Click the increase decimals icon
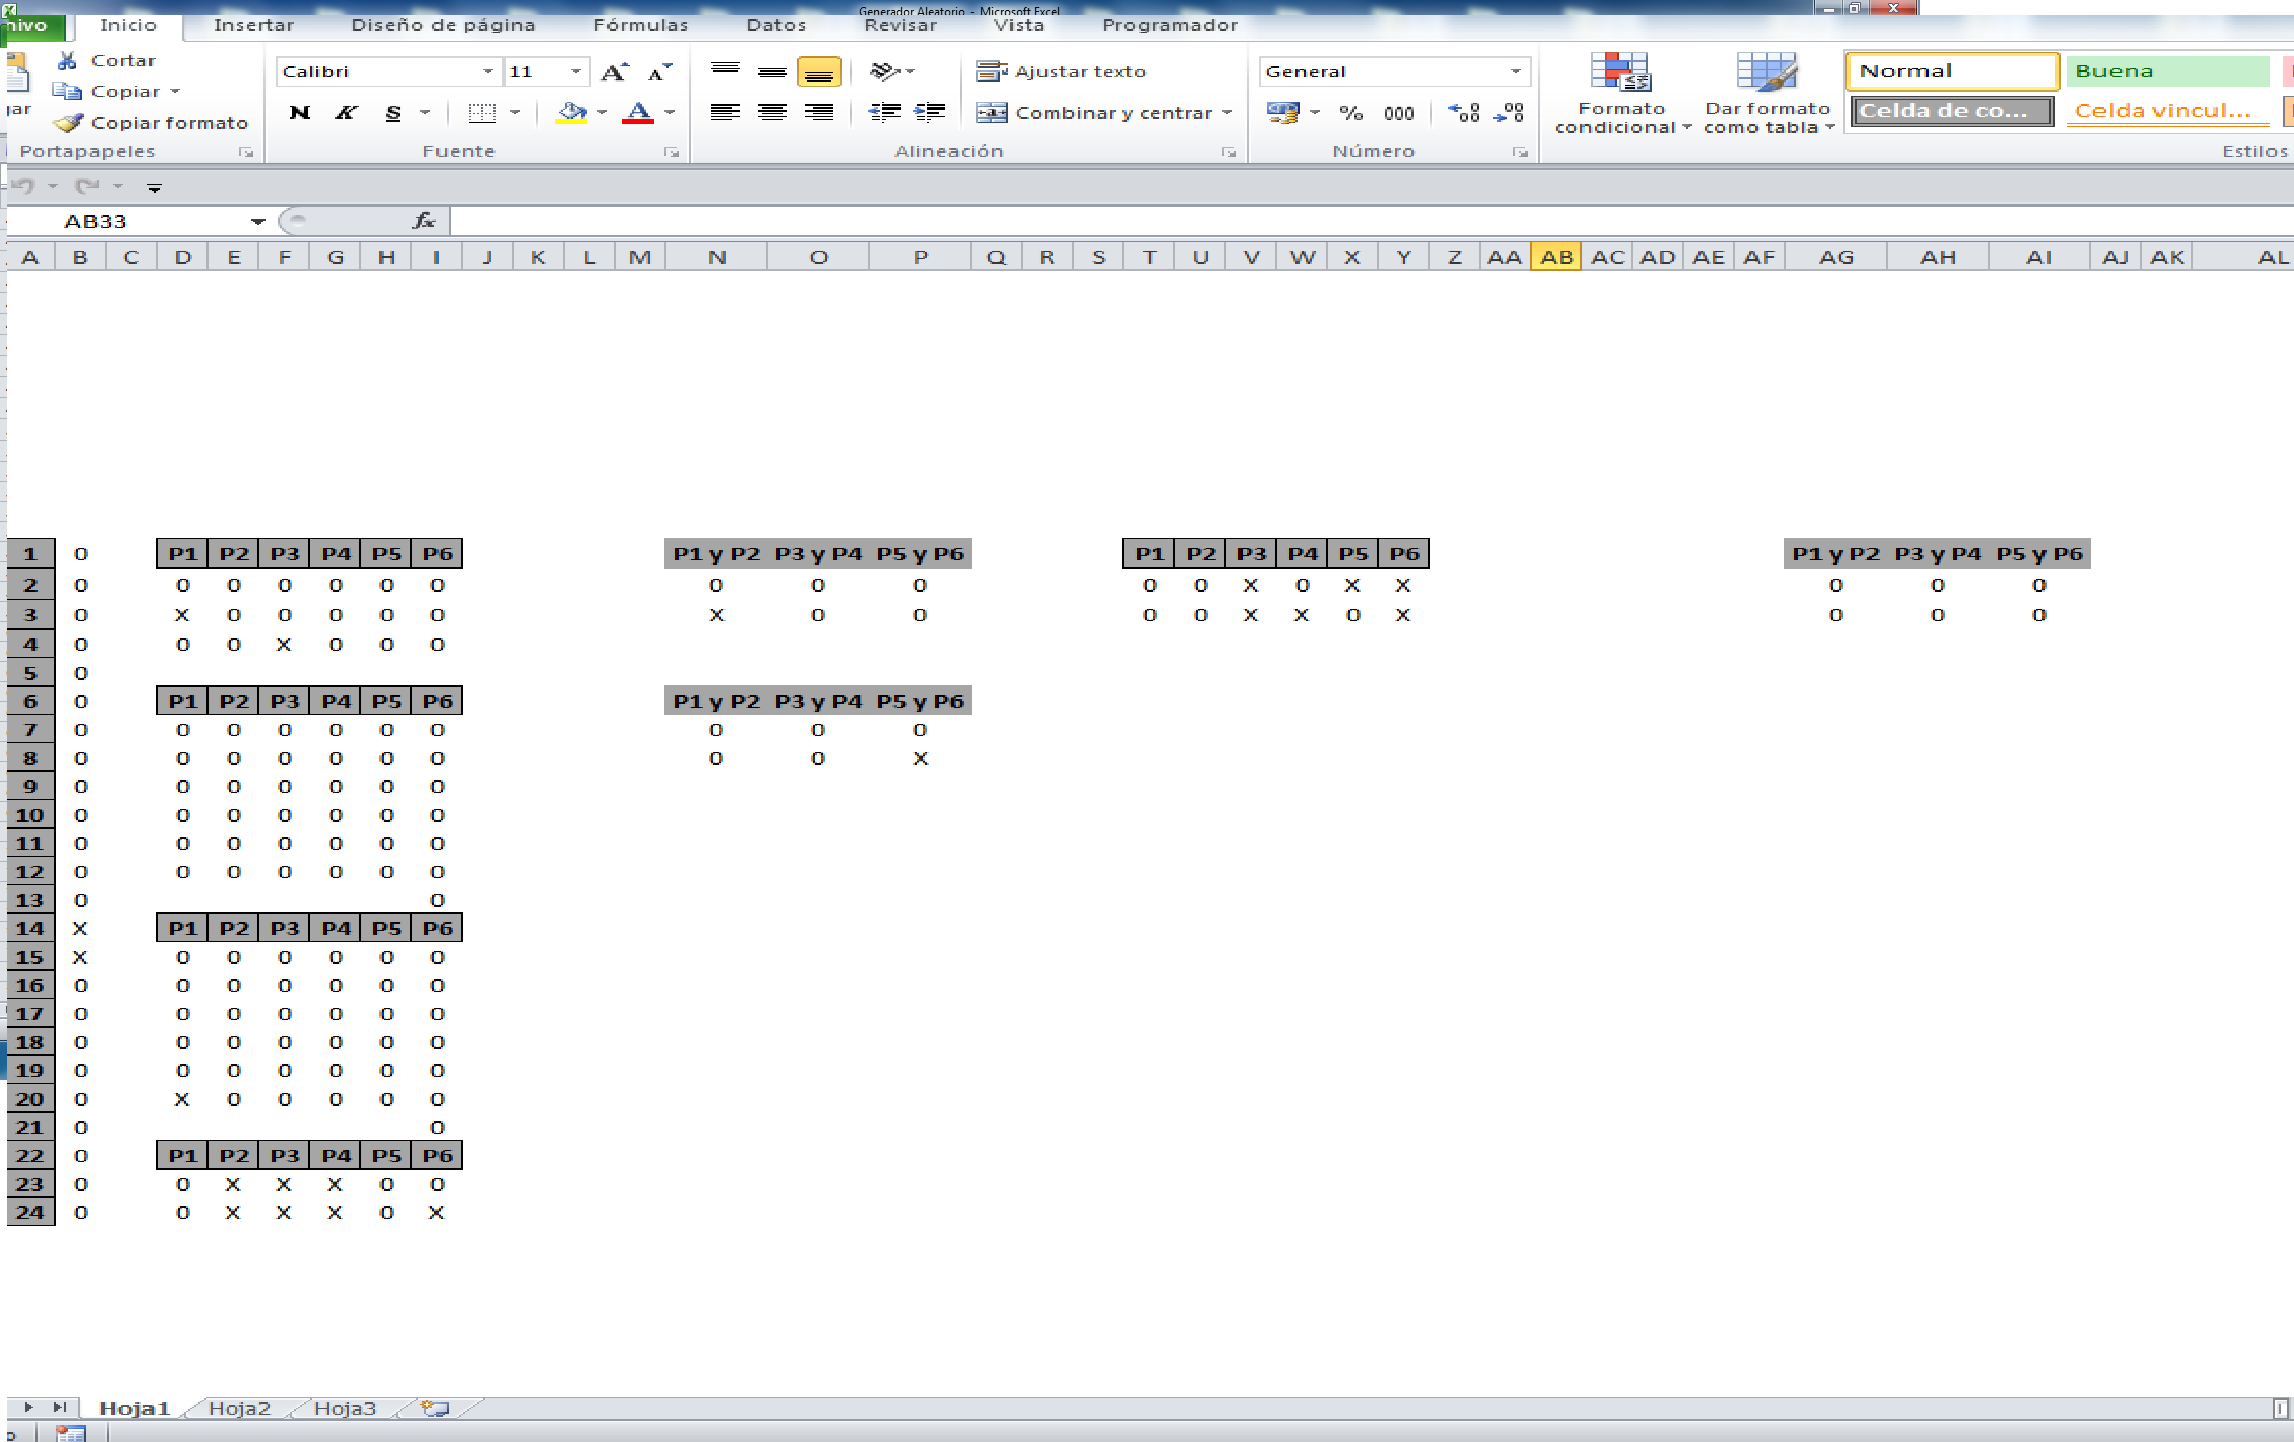This screenshot has width=2294, height=1442. pos(1464,113)
